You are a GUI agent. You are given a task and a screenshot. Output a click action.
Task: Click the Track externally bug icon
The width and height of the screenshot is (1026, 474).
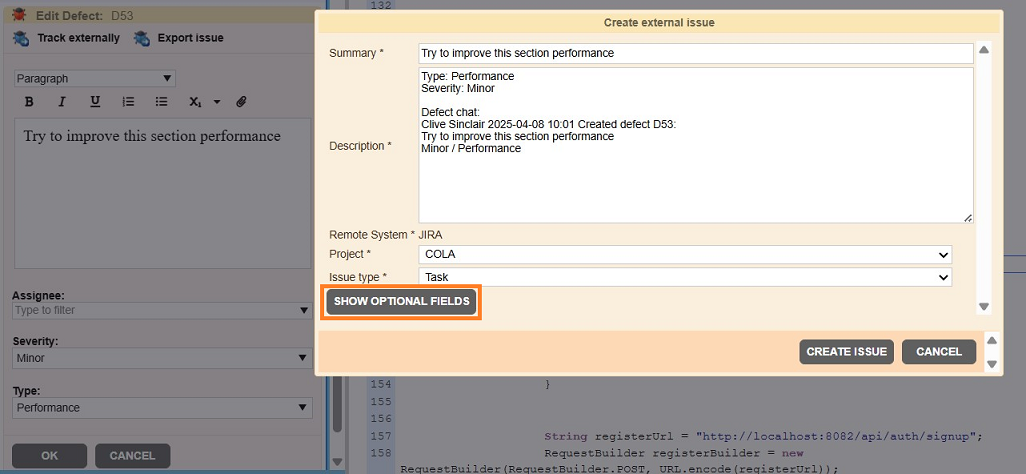(x=21, y=38)
